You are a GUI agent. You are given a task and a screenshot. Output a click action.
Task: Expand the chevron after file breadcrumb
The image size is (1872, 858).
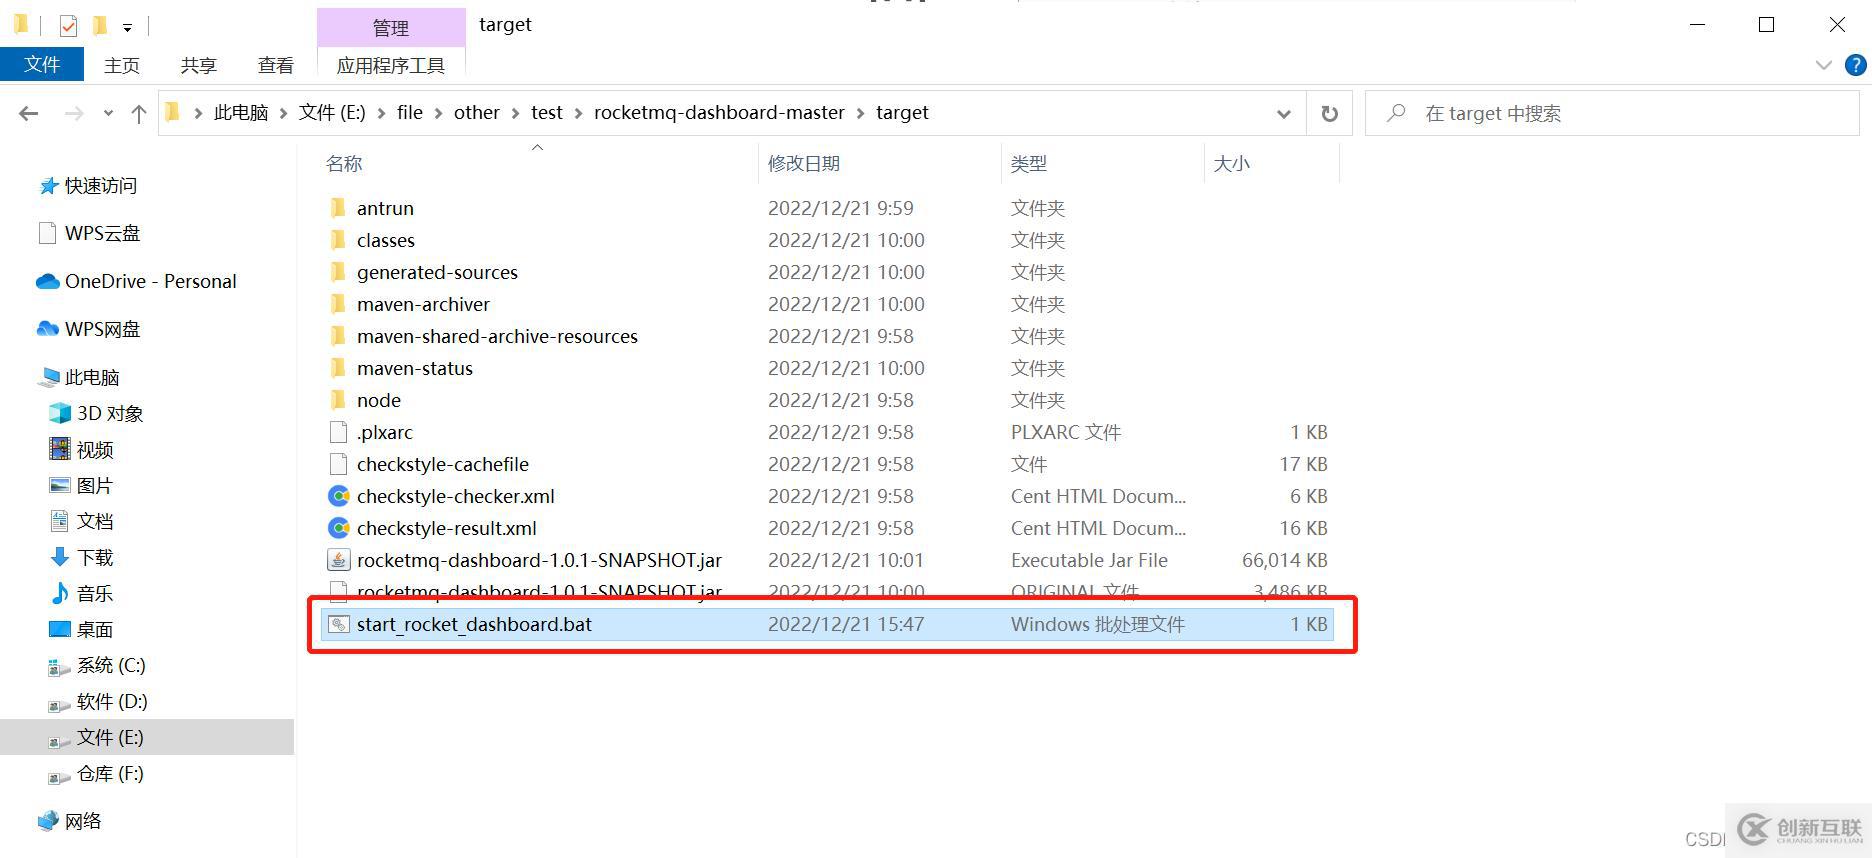[x=438, y=114]
